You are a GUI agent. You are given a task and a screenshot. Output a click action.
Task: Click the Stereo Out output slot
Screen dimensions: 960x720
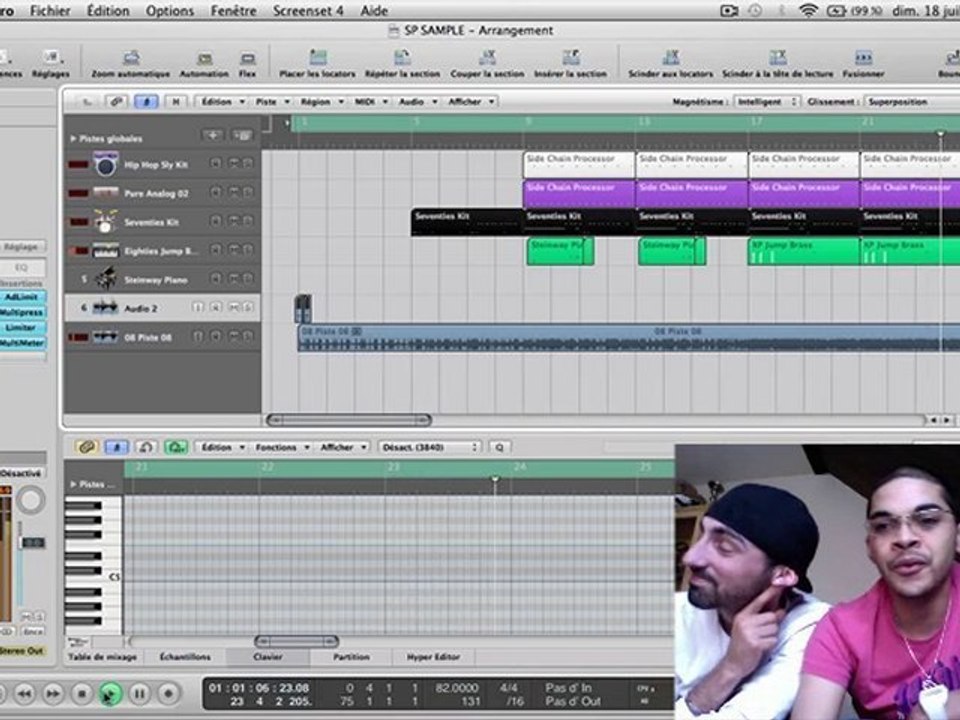pos(21,651)
